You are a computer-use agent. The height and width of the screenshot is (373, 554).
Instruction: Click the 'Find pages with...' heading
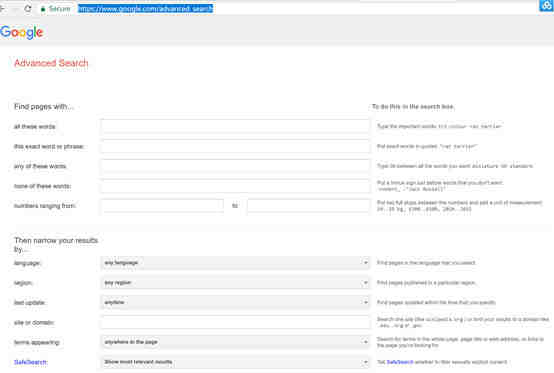click(44, 107)
